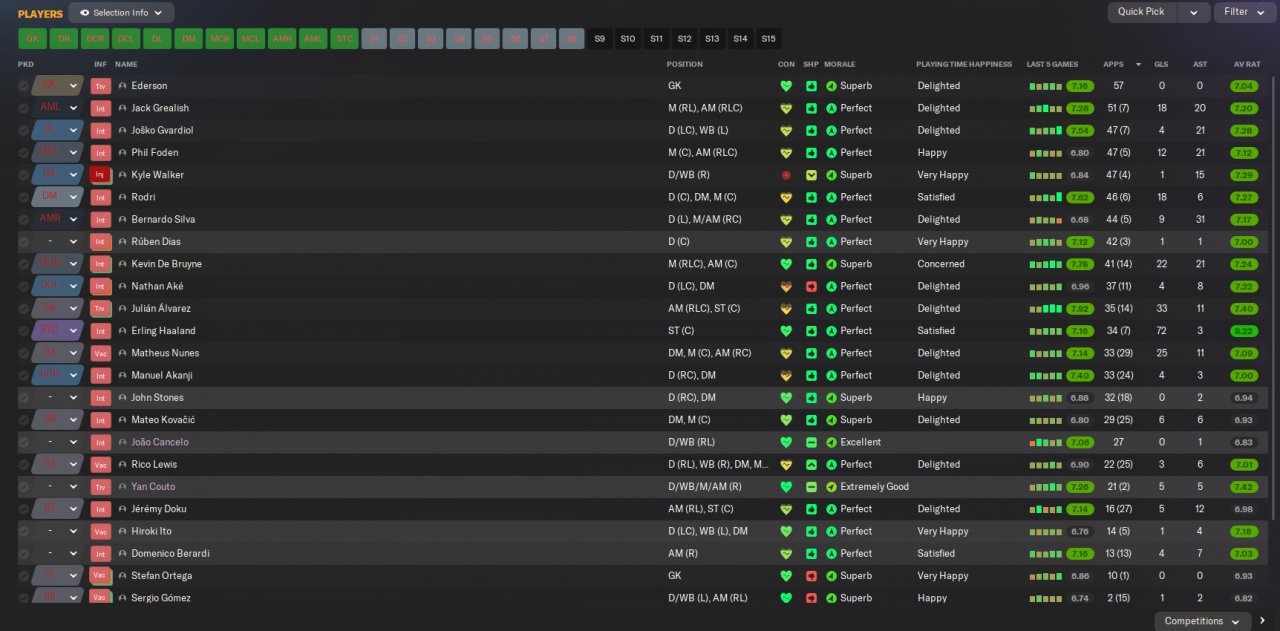Click Kyle Walker's red injury condition icon
Screen dimensions: 1280x631
click(786, 175)
